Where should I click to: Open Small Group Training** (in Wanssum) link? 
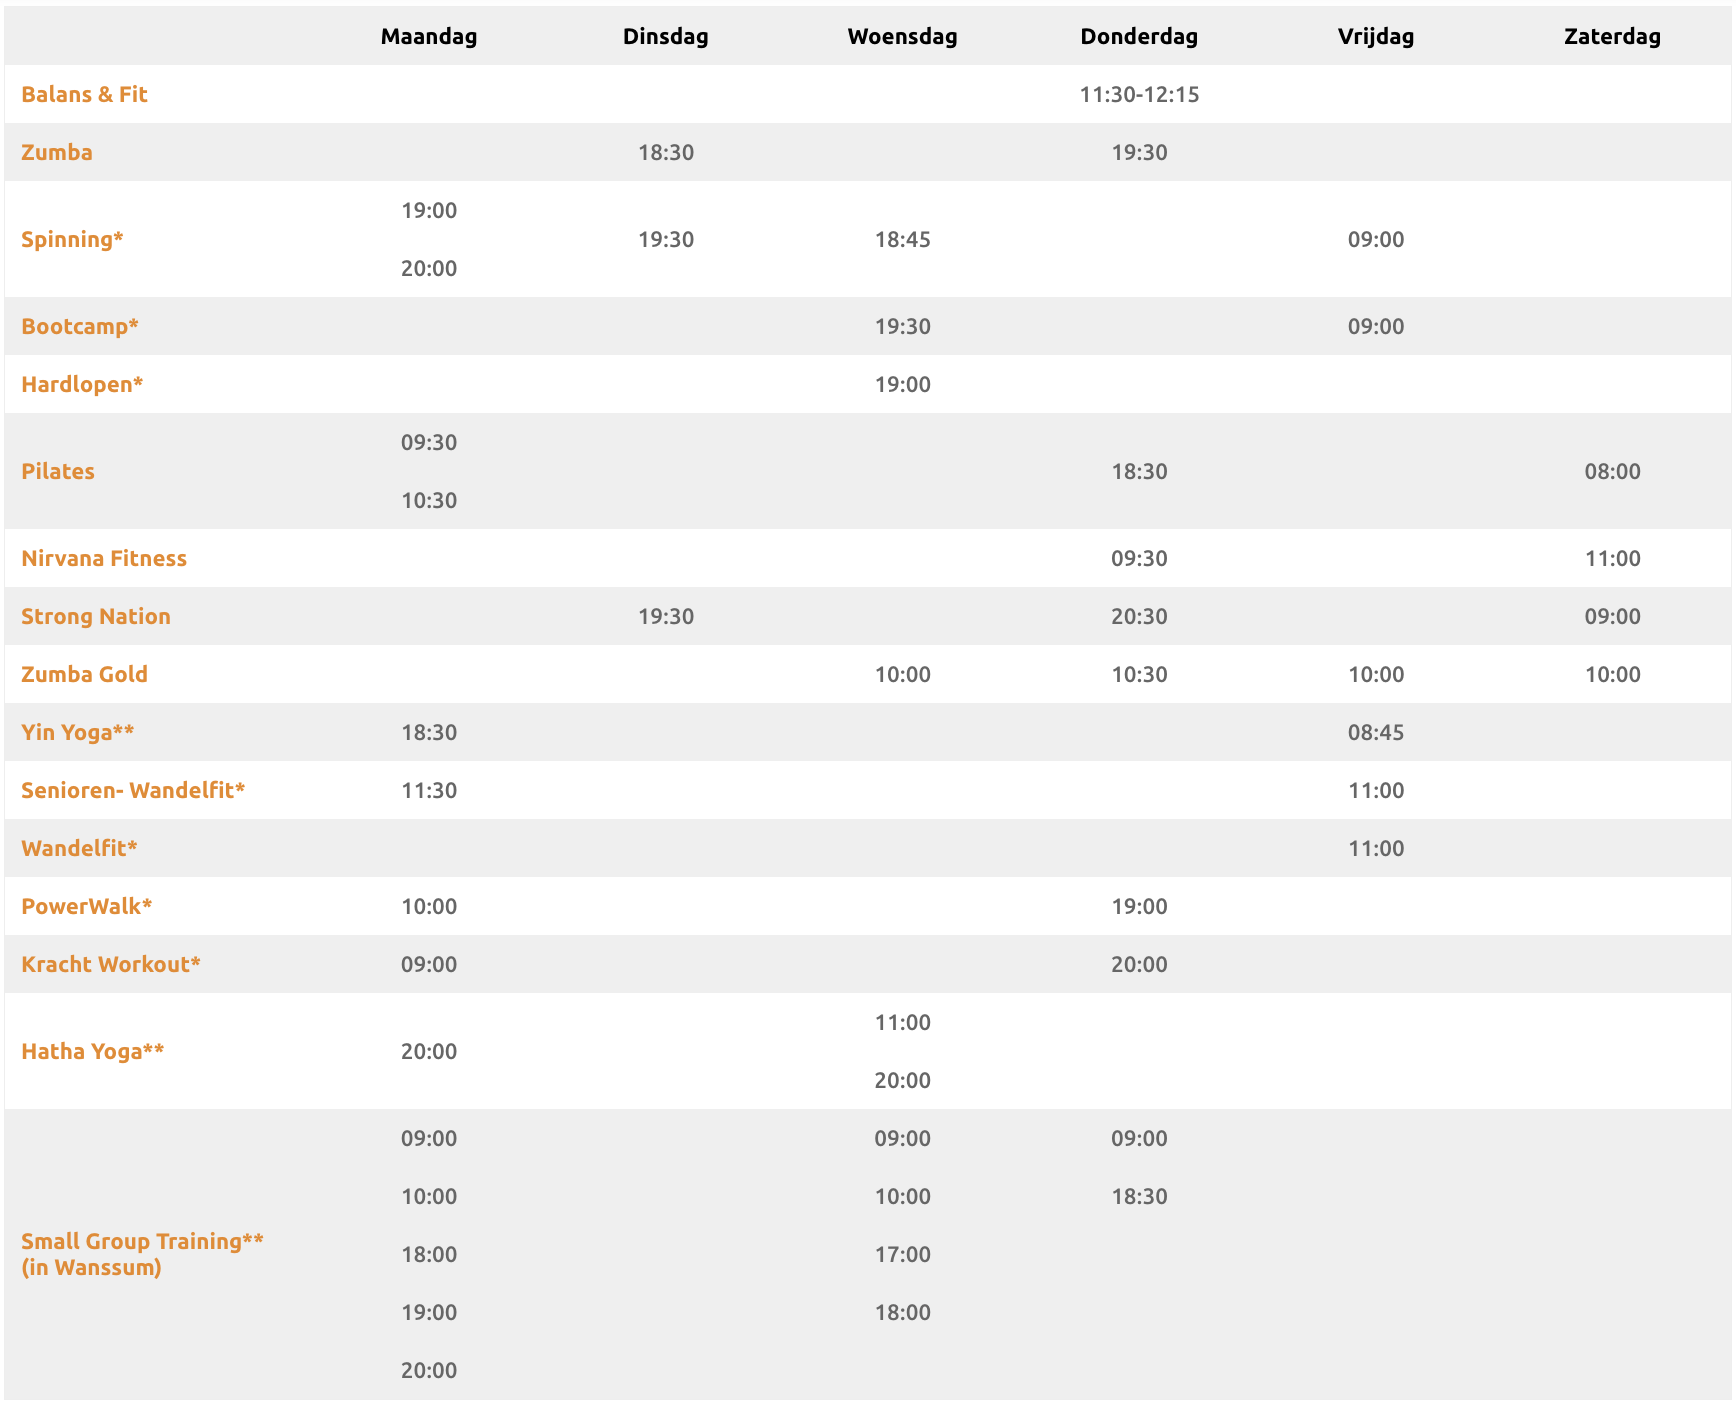pos(142,1255)
